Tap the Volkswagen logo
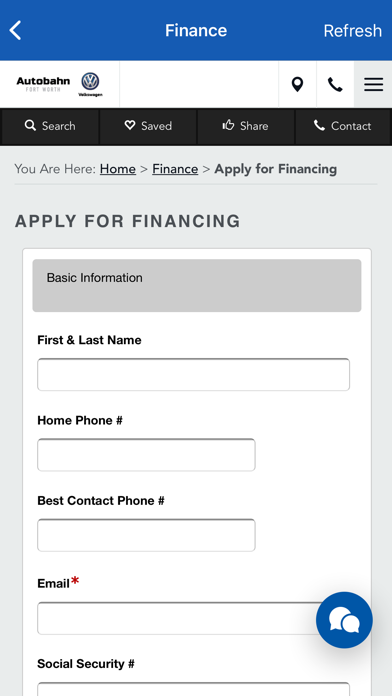The image size is (392, 696). (90, 84)
